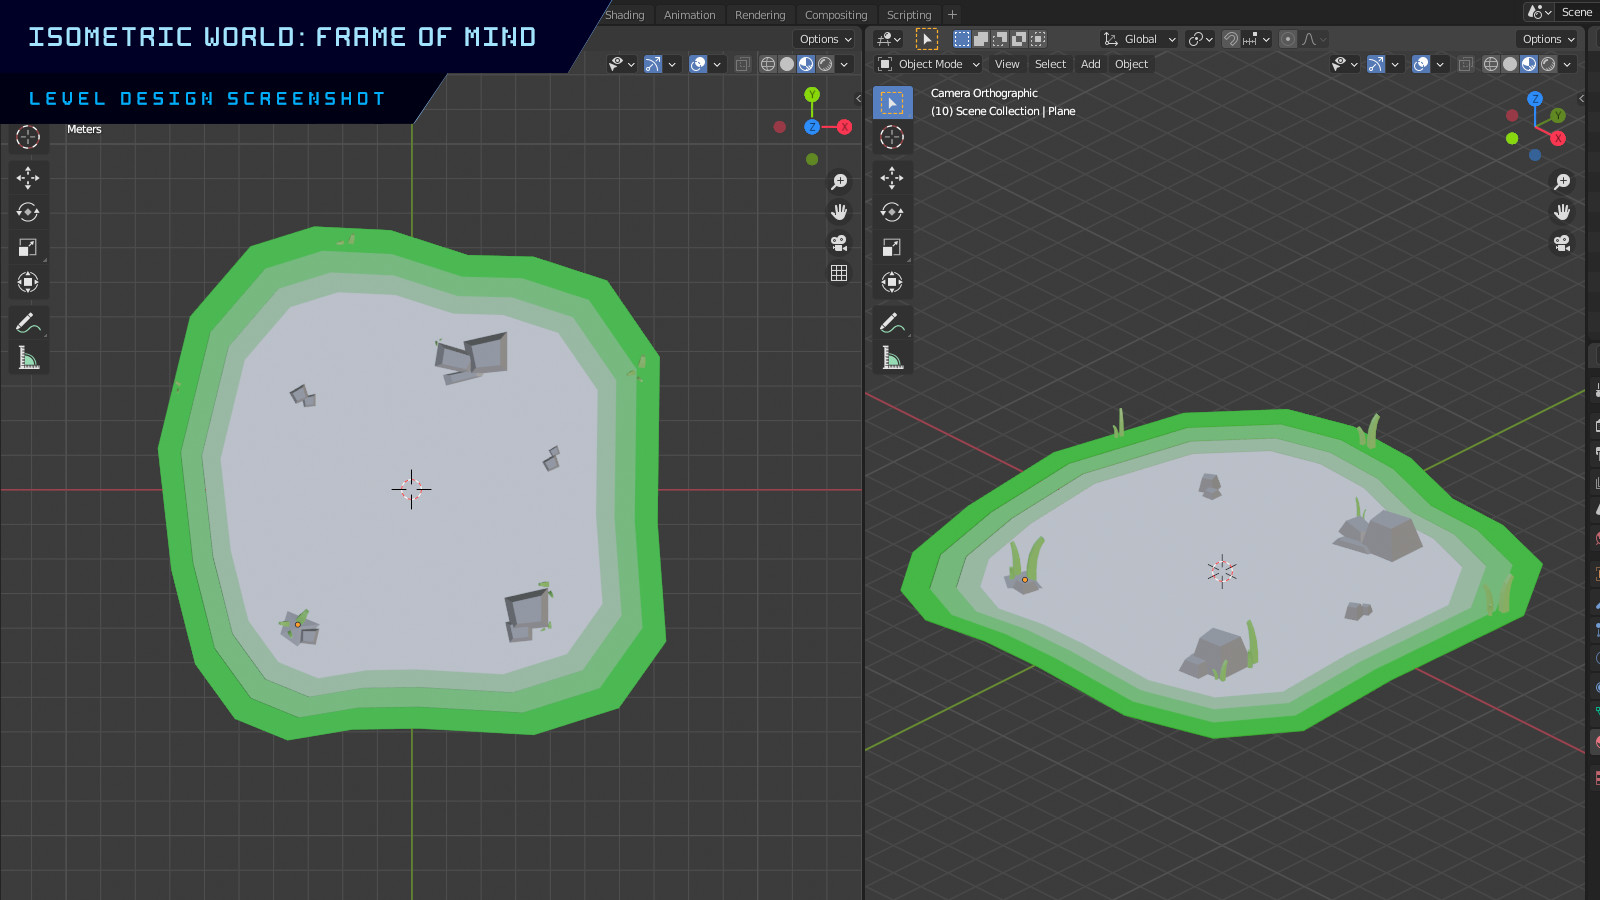This screenshot has width=1600, height=900.
Task: Click the Add menu in the header
Action: coord(1090,64)
